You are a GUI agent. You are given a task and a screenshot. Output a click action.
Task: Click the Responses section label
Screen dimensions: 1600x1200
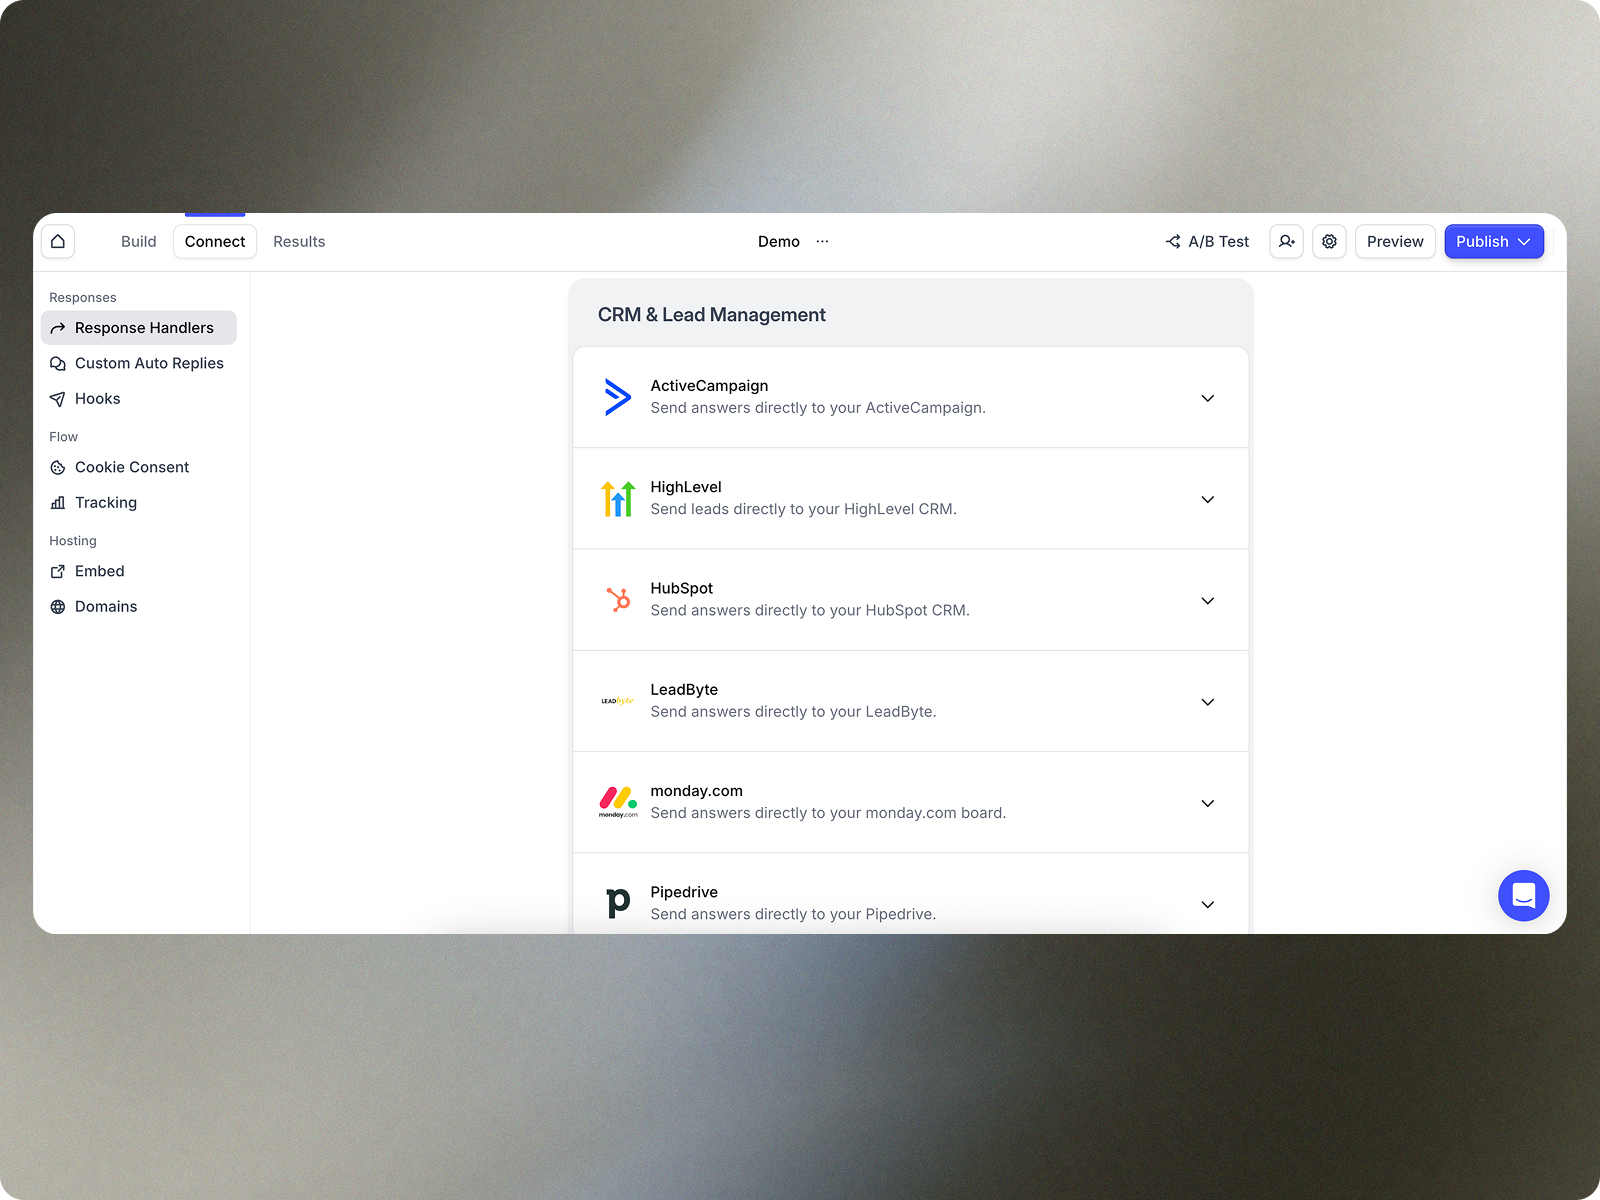[83, 297]
